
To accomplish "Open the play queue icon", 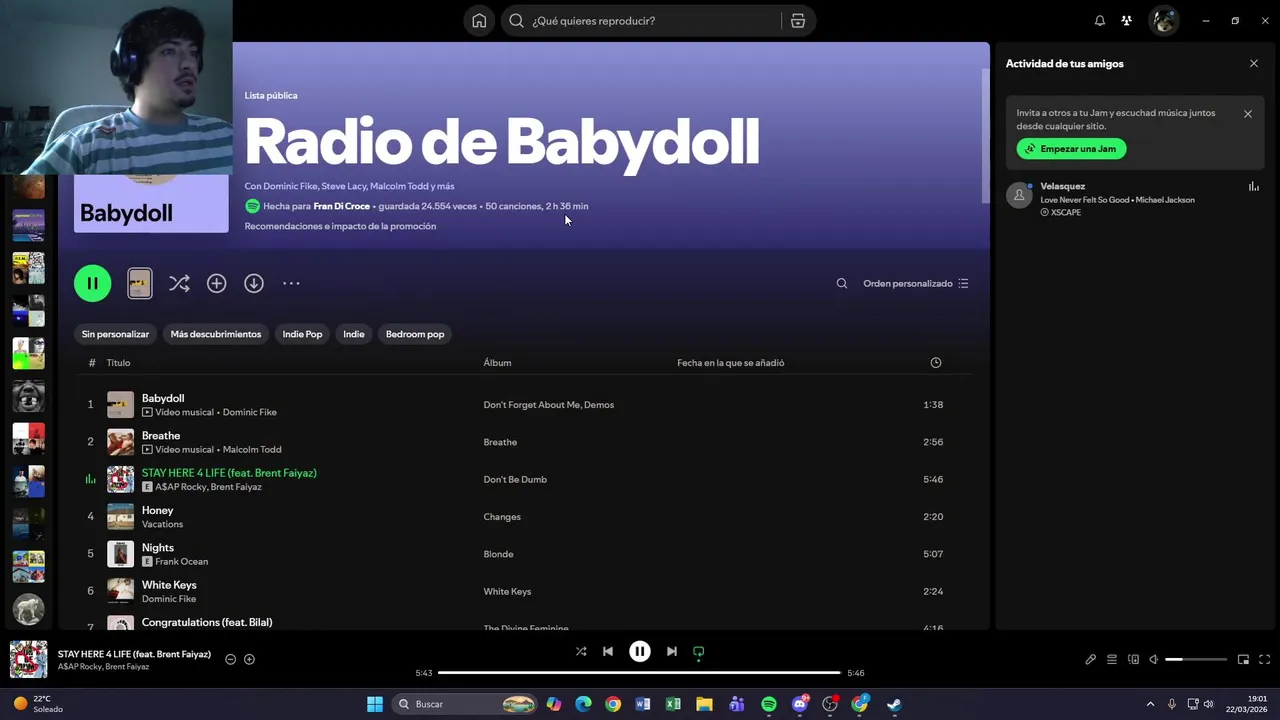I will (x=1112, y=659).
